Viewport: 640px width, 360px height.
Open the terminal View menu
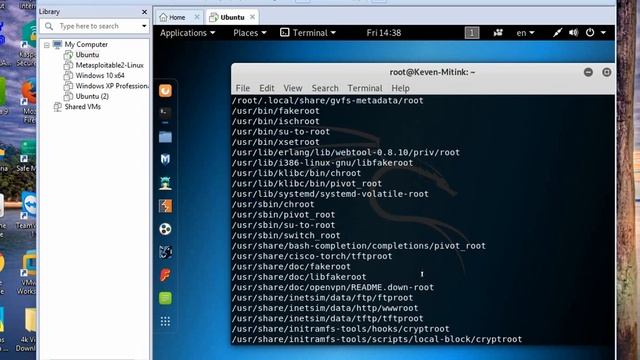tap(293, 88)
